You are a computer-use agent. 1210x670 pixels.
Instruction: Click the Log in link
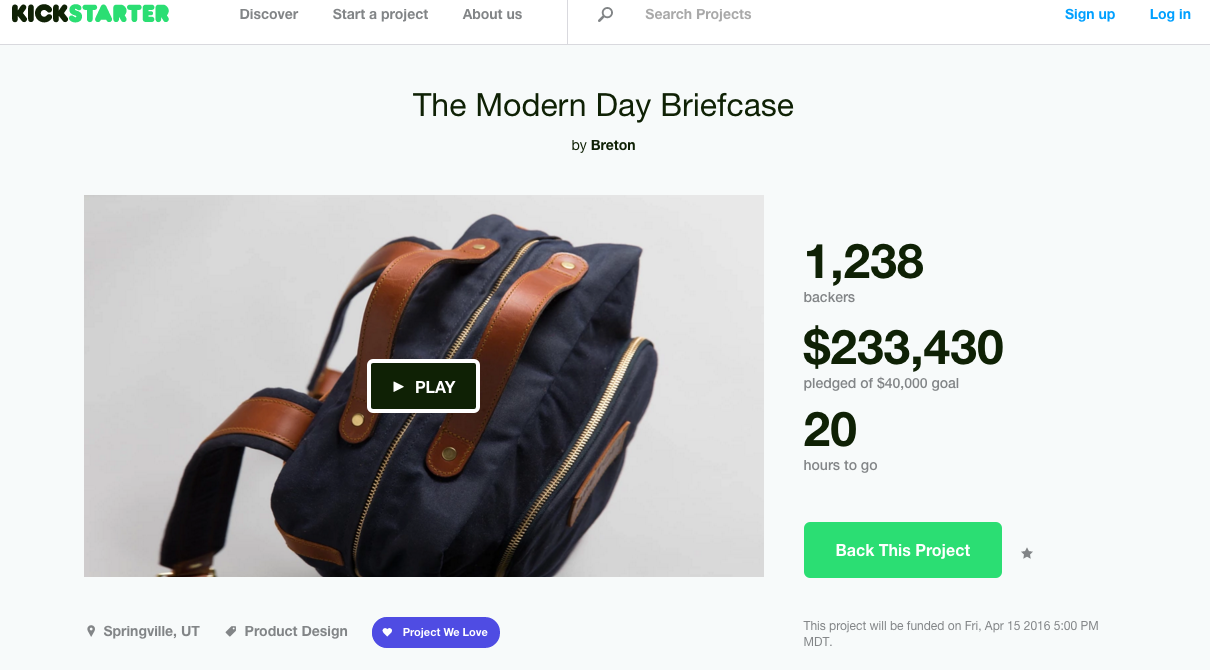tap(1170, 14)
